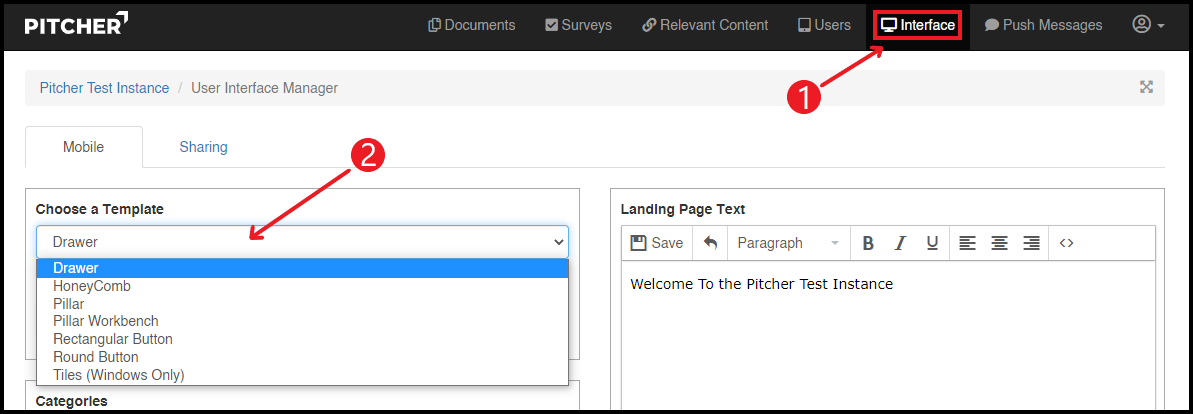This screenshot has height=414, width=1193.
Task: Click the Bold formatting icon
Action: pyautogui.click(x=868, y=243)
